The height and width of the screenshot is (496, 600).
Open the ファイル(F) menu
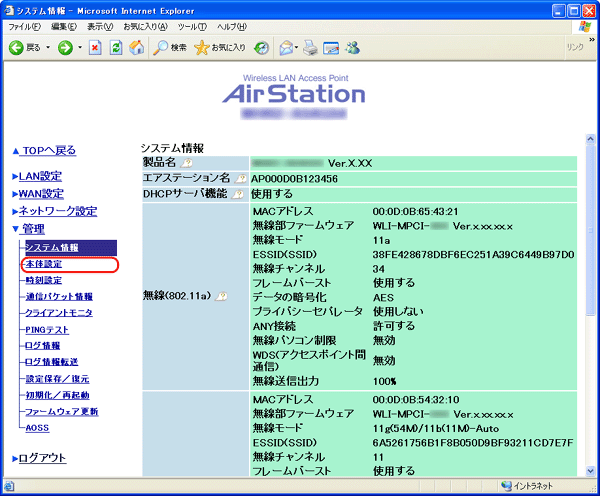tap(24, 27)
